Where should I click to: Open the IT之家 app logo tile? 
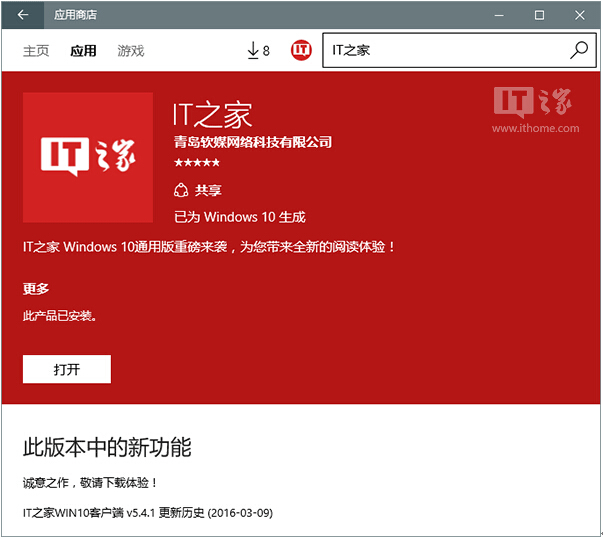point(88,157)
